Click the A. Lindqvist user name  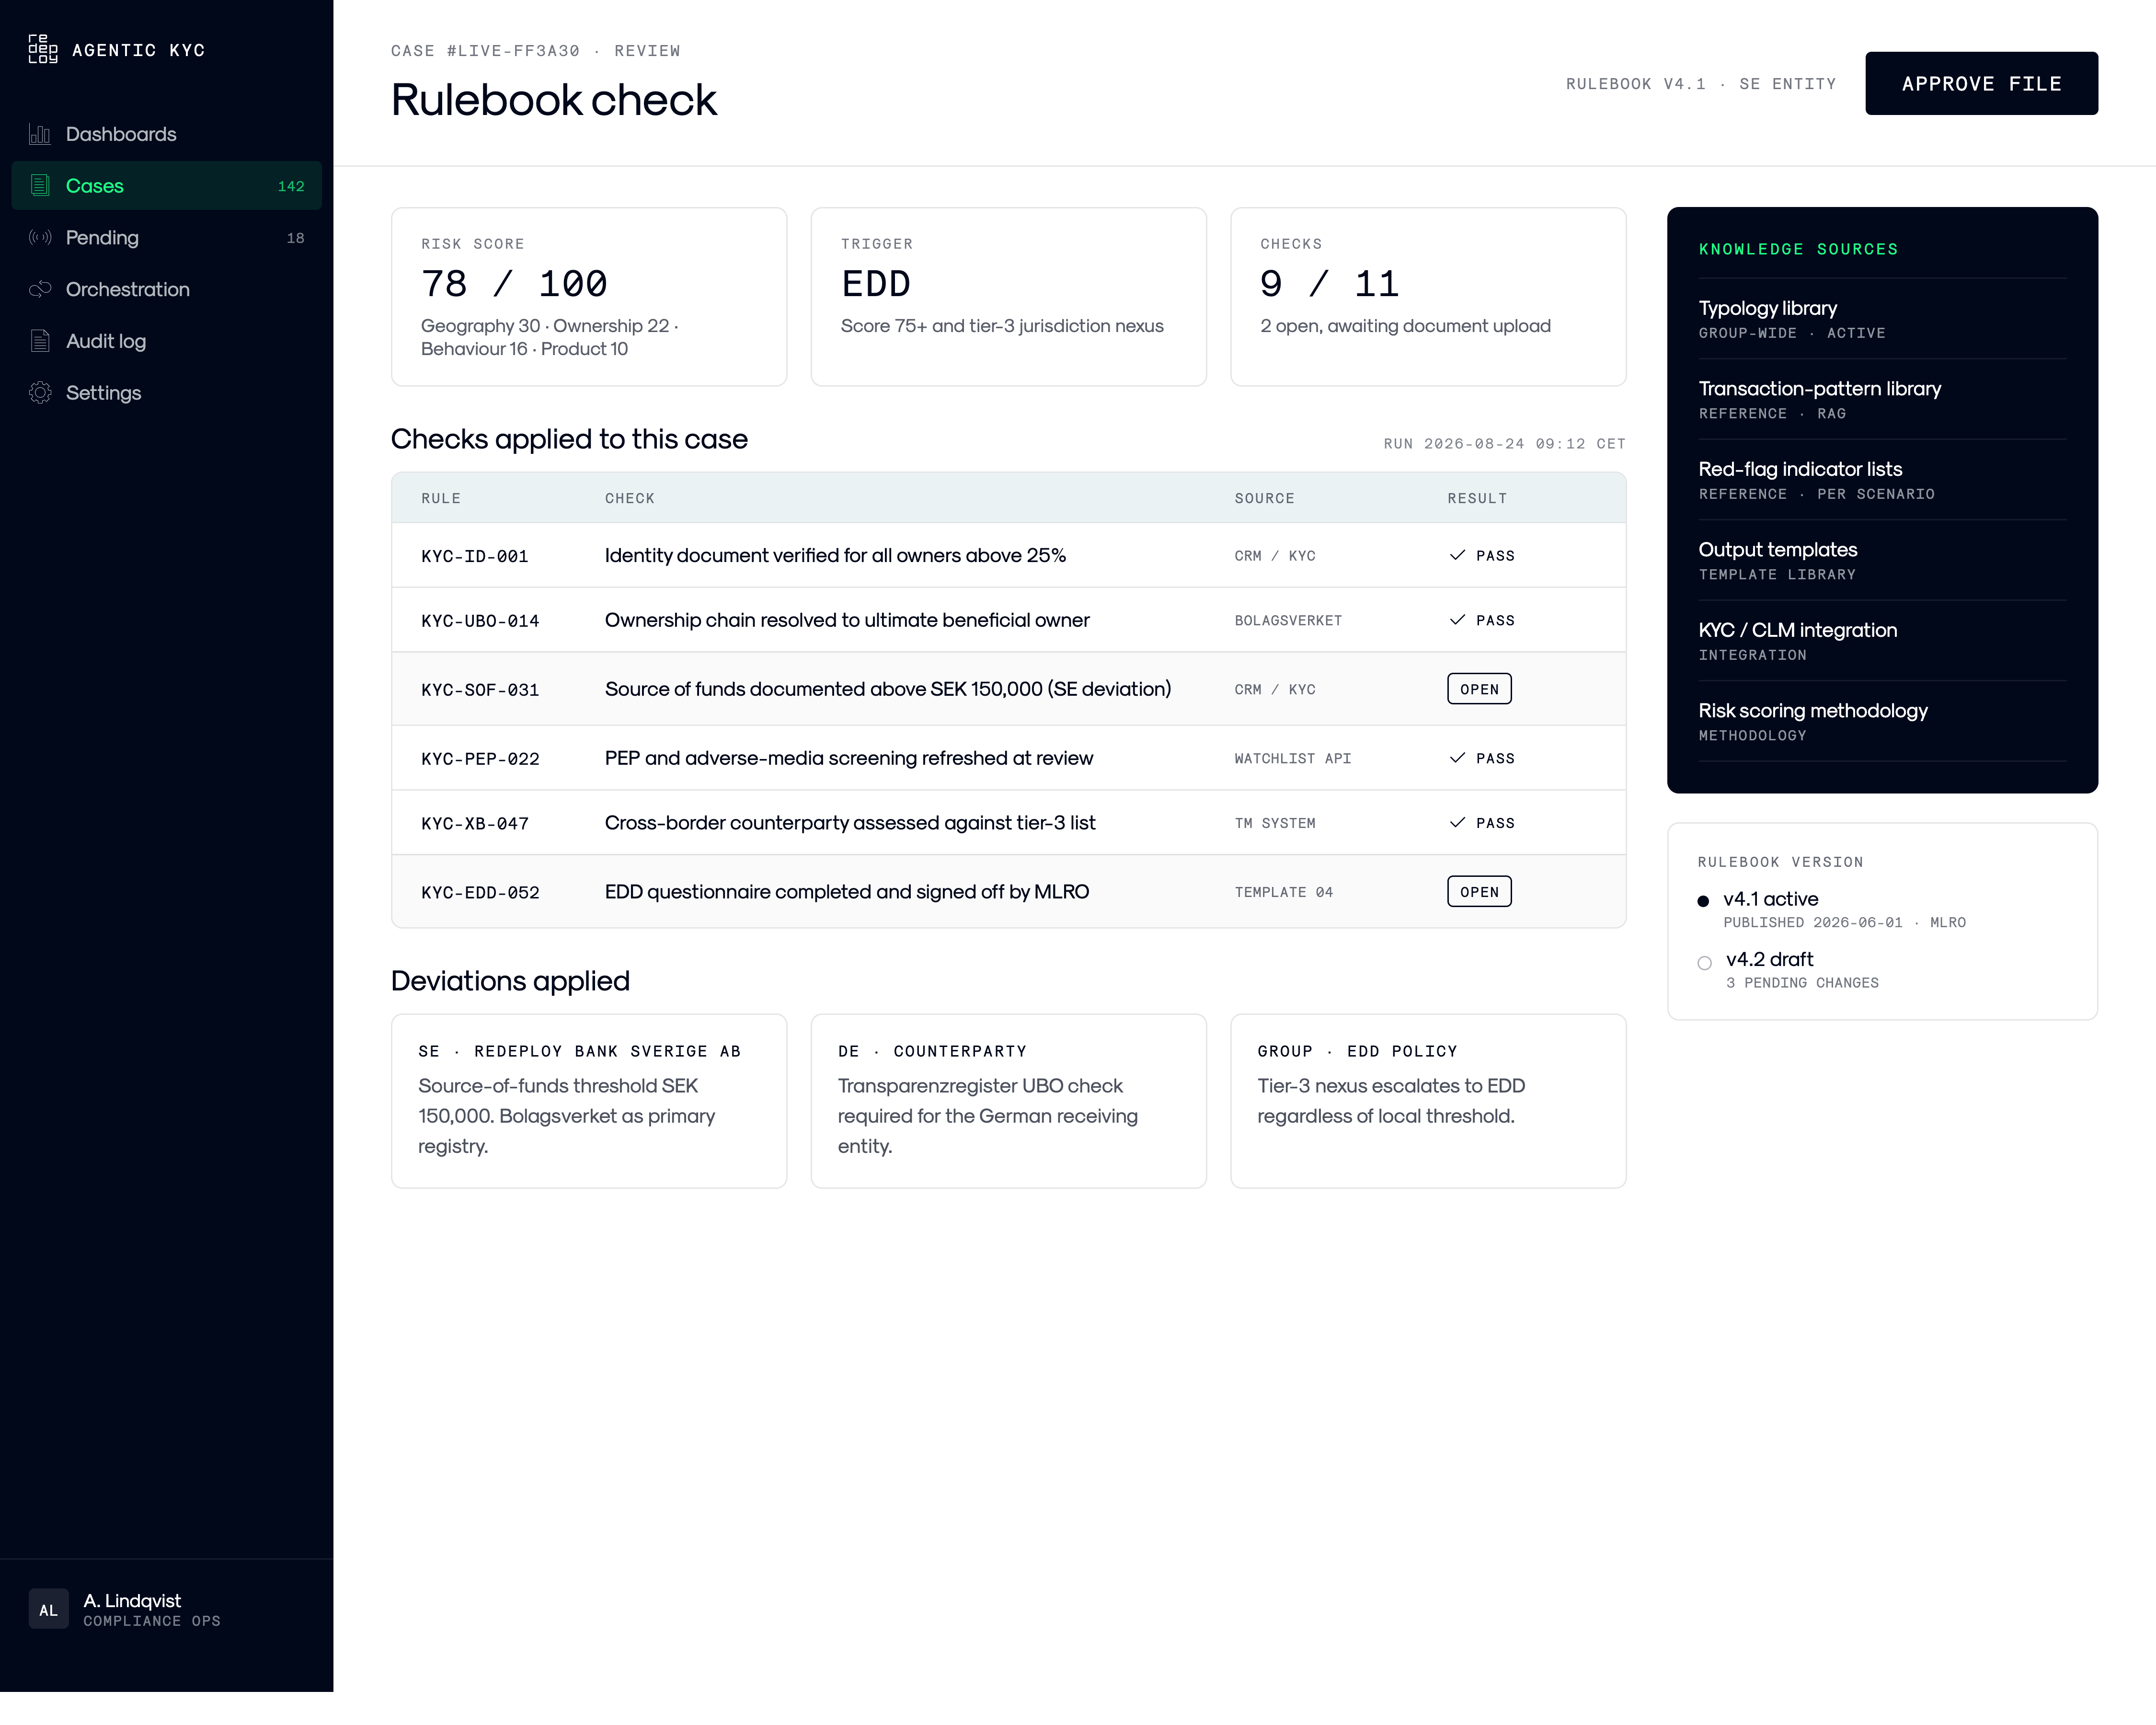coord(132,1601)
